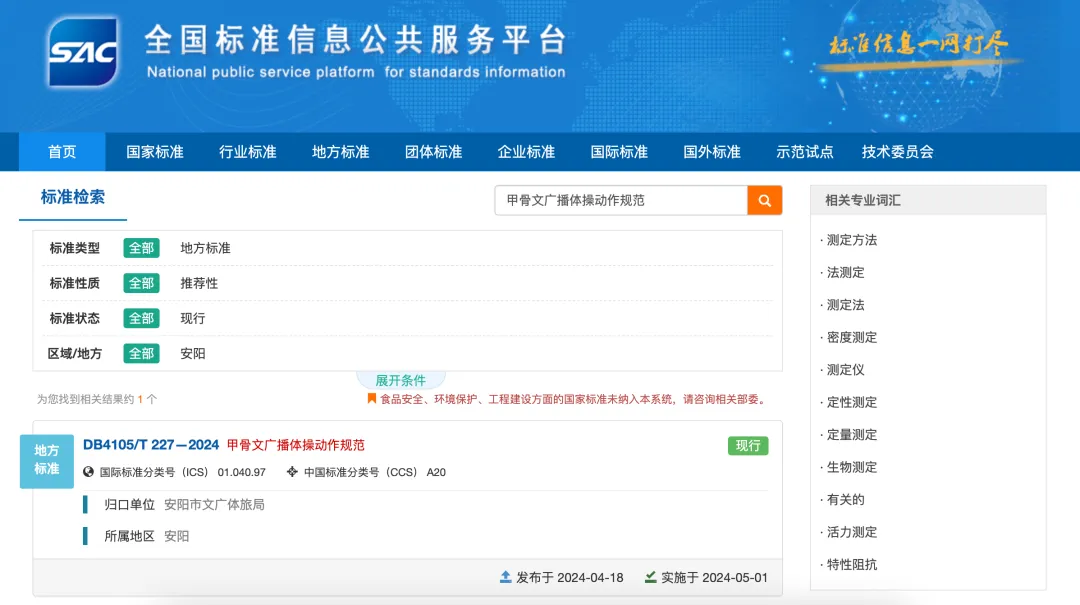Image resolution: width=1080 pixels, height=605 pixels.
Task: Click the CCS code A20
Action: coord(436,472)
